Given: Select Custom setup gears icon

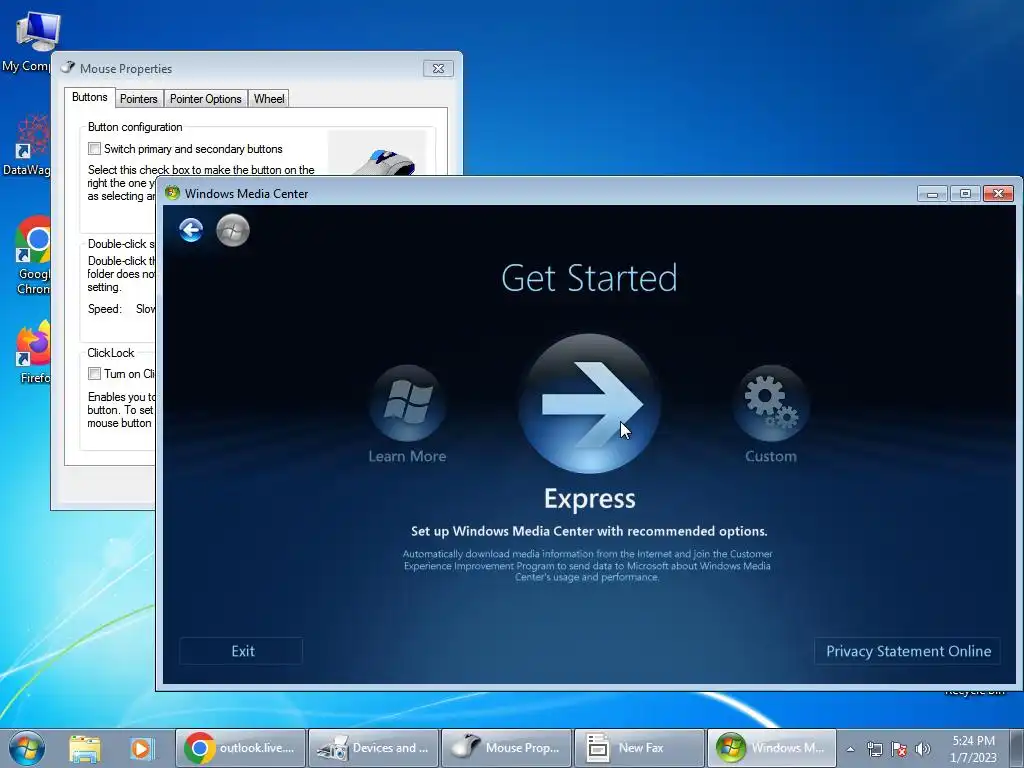Looking at the screenshot, I should [771, 404].
